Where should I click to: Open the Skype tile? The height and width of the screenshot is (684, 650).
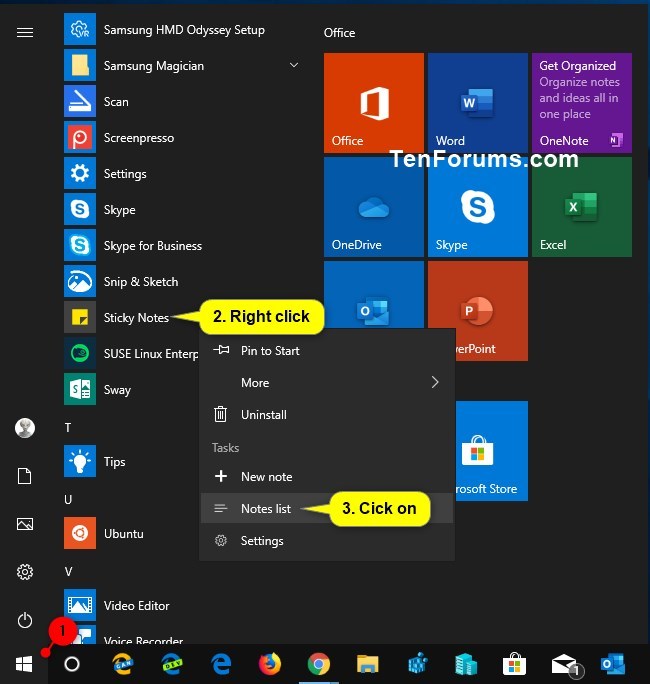pyautogui.click(x=478, y=207)
